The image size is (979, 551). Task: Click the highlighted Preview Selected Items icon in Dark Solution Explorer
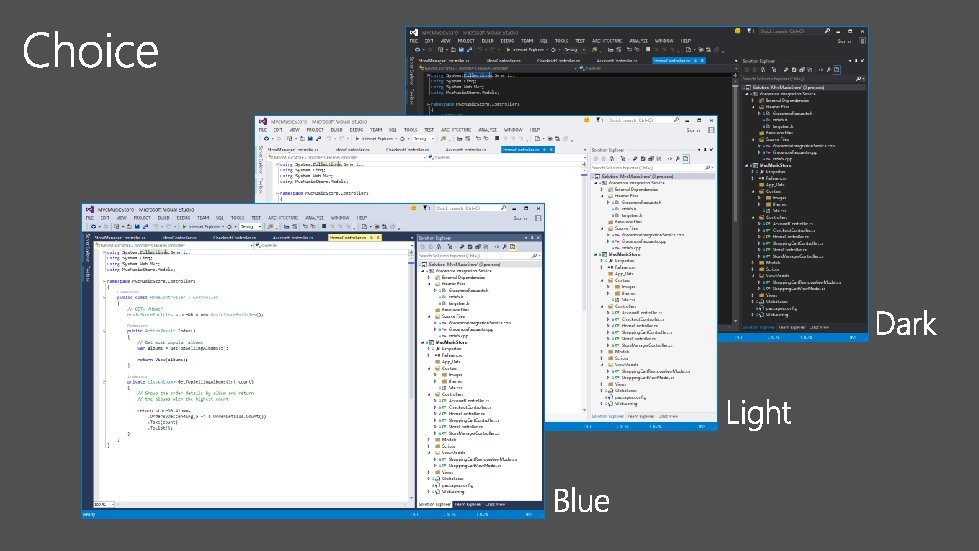click(837, 69)
